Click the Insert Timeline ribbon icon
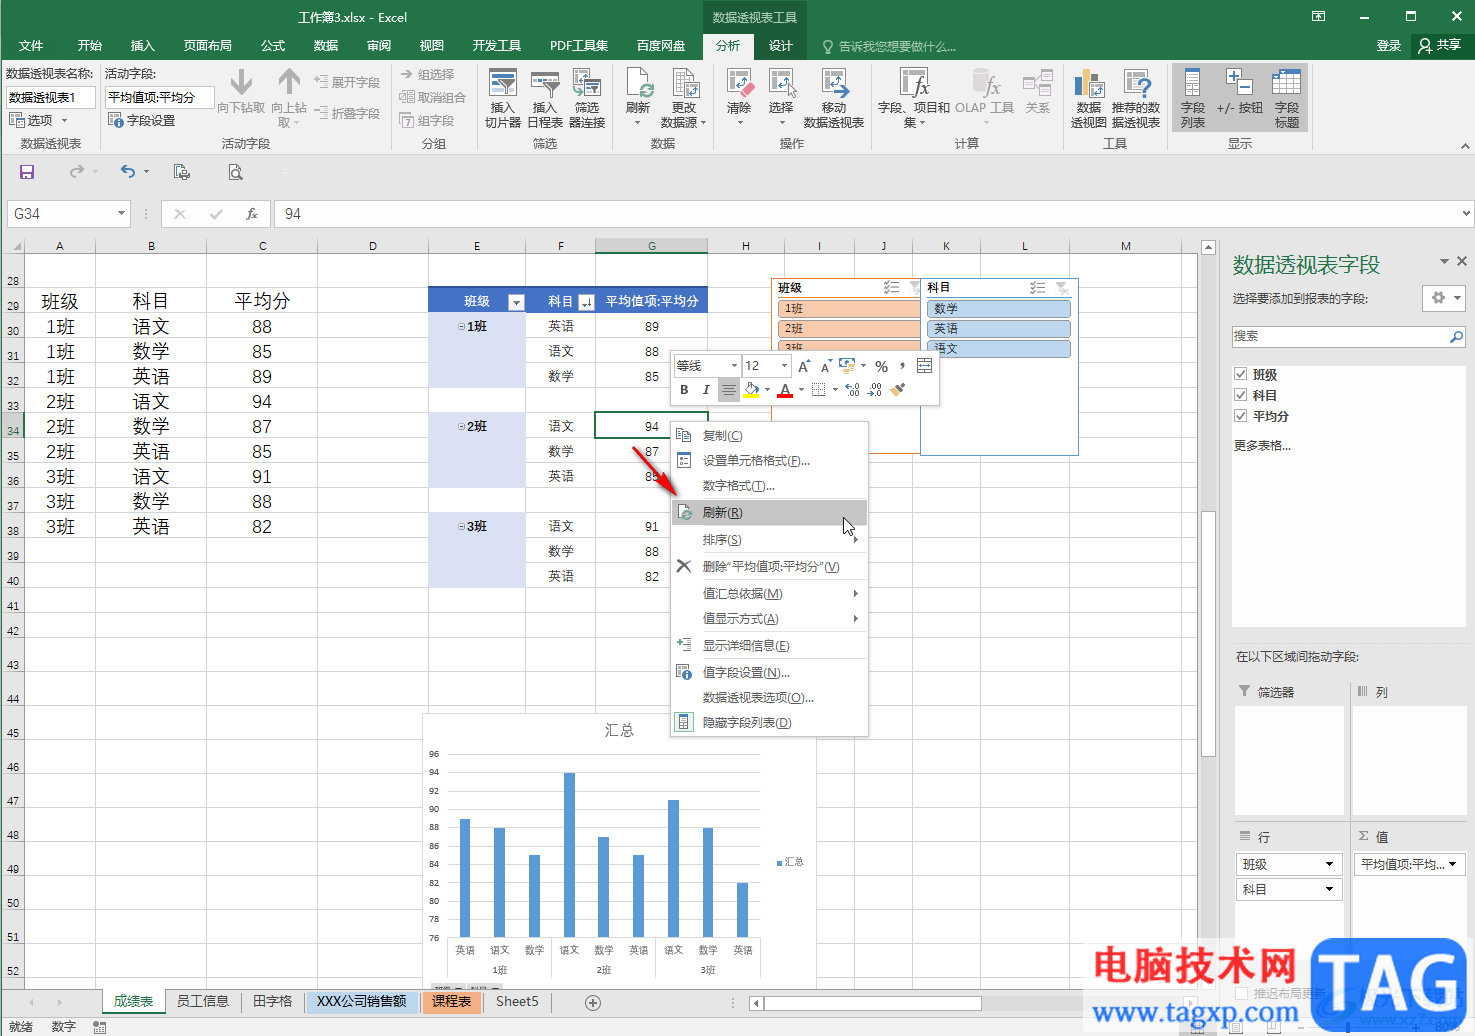 544,98
